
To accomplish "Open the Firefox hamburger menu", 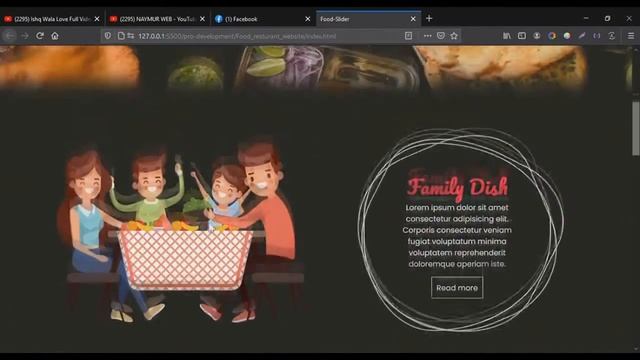I will pyautogui.click(x=631, y=36).
